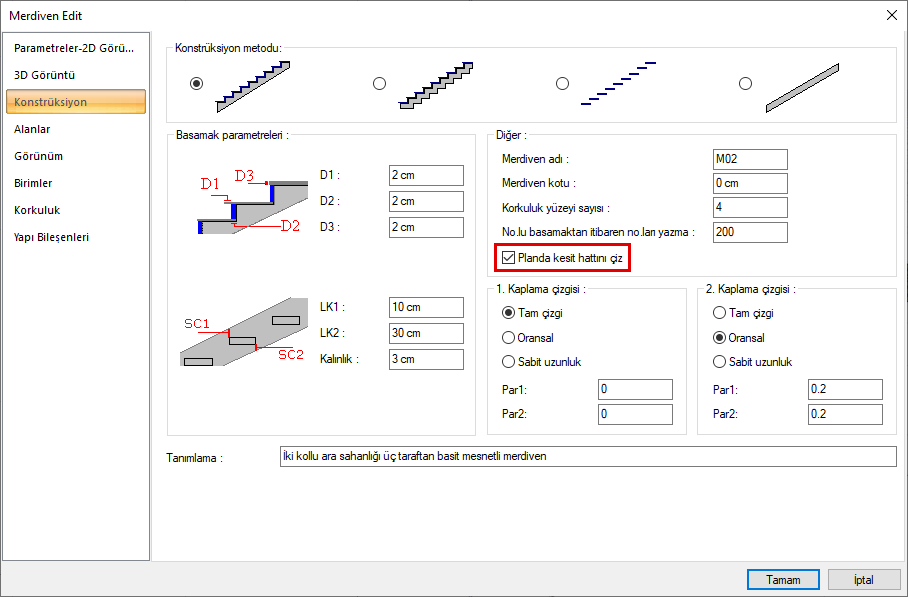Close the Merdiven Edit dialog
Screen dimensions: 908x597
892,16
